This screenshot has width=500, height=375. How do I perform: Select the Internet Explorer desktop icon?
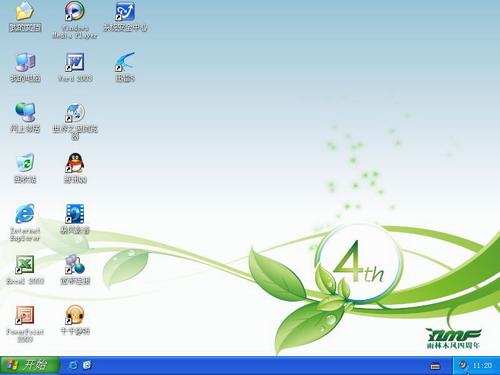pos(25,223)
